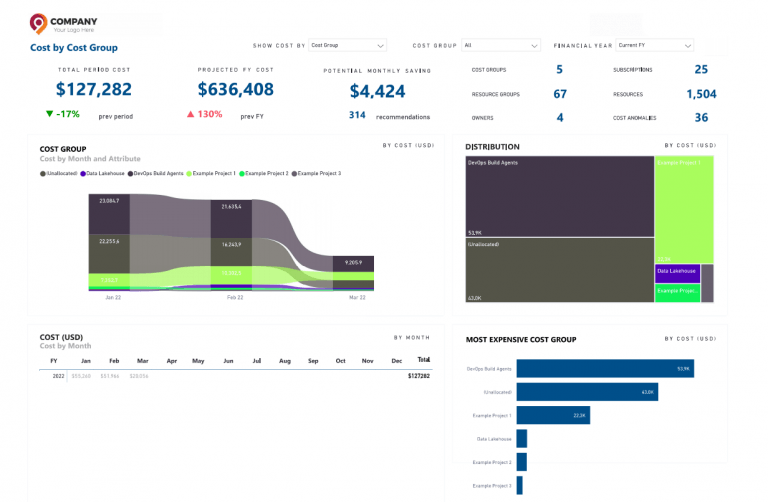Open the Show Cost By dropdown

(x=347, y=45)
